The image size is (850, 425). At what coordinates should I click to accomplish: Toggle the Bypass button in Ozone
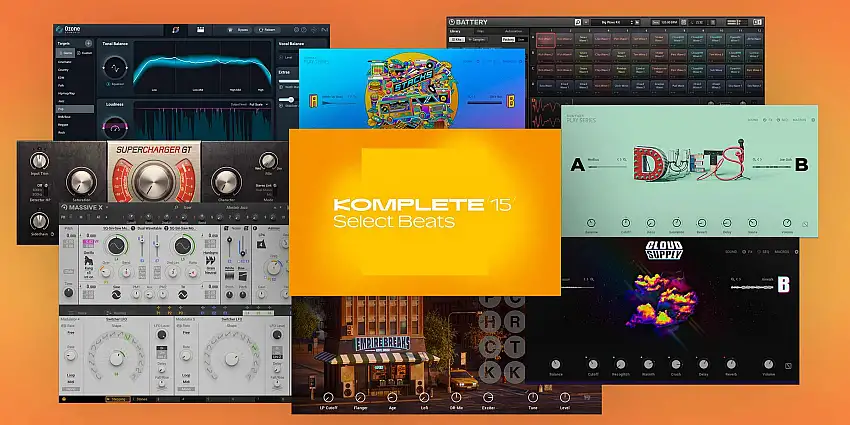(x=238, y=30)
